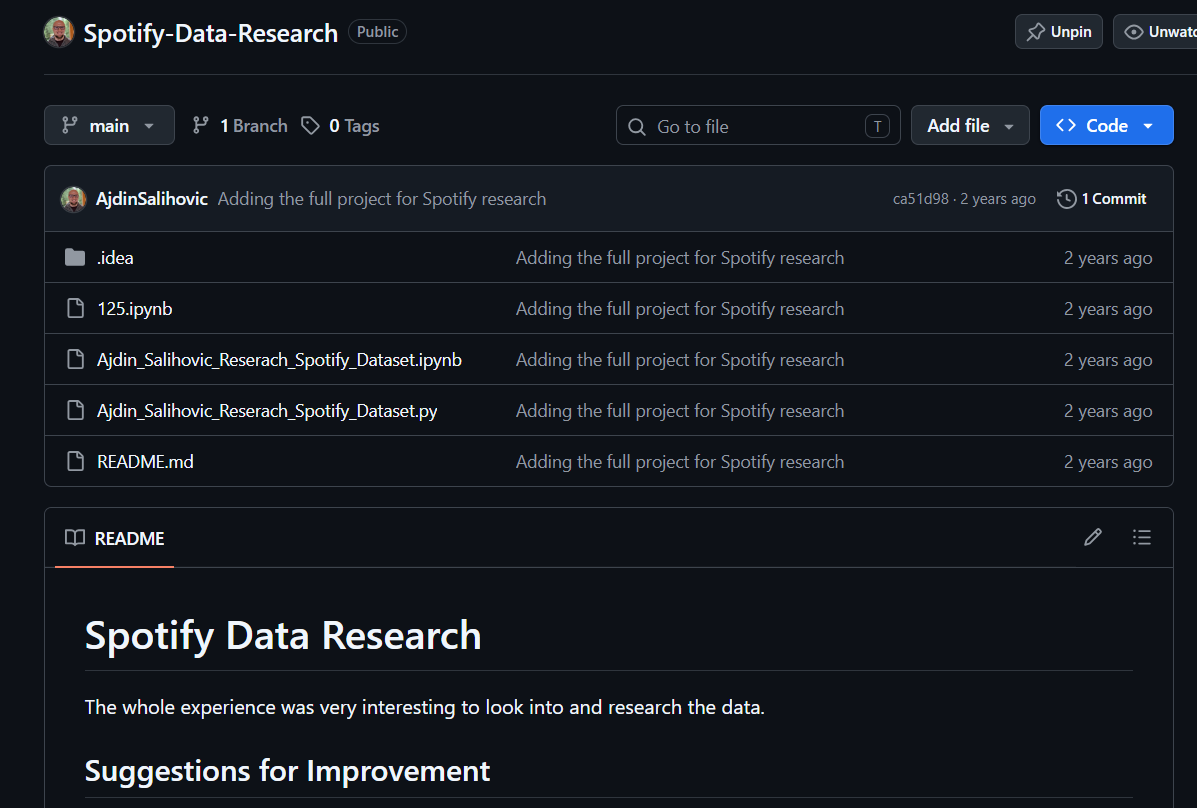Open the green Code dropdown button

[1106, 125]
